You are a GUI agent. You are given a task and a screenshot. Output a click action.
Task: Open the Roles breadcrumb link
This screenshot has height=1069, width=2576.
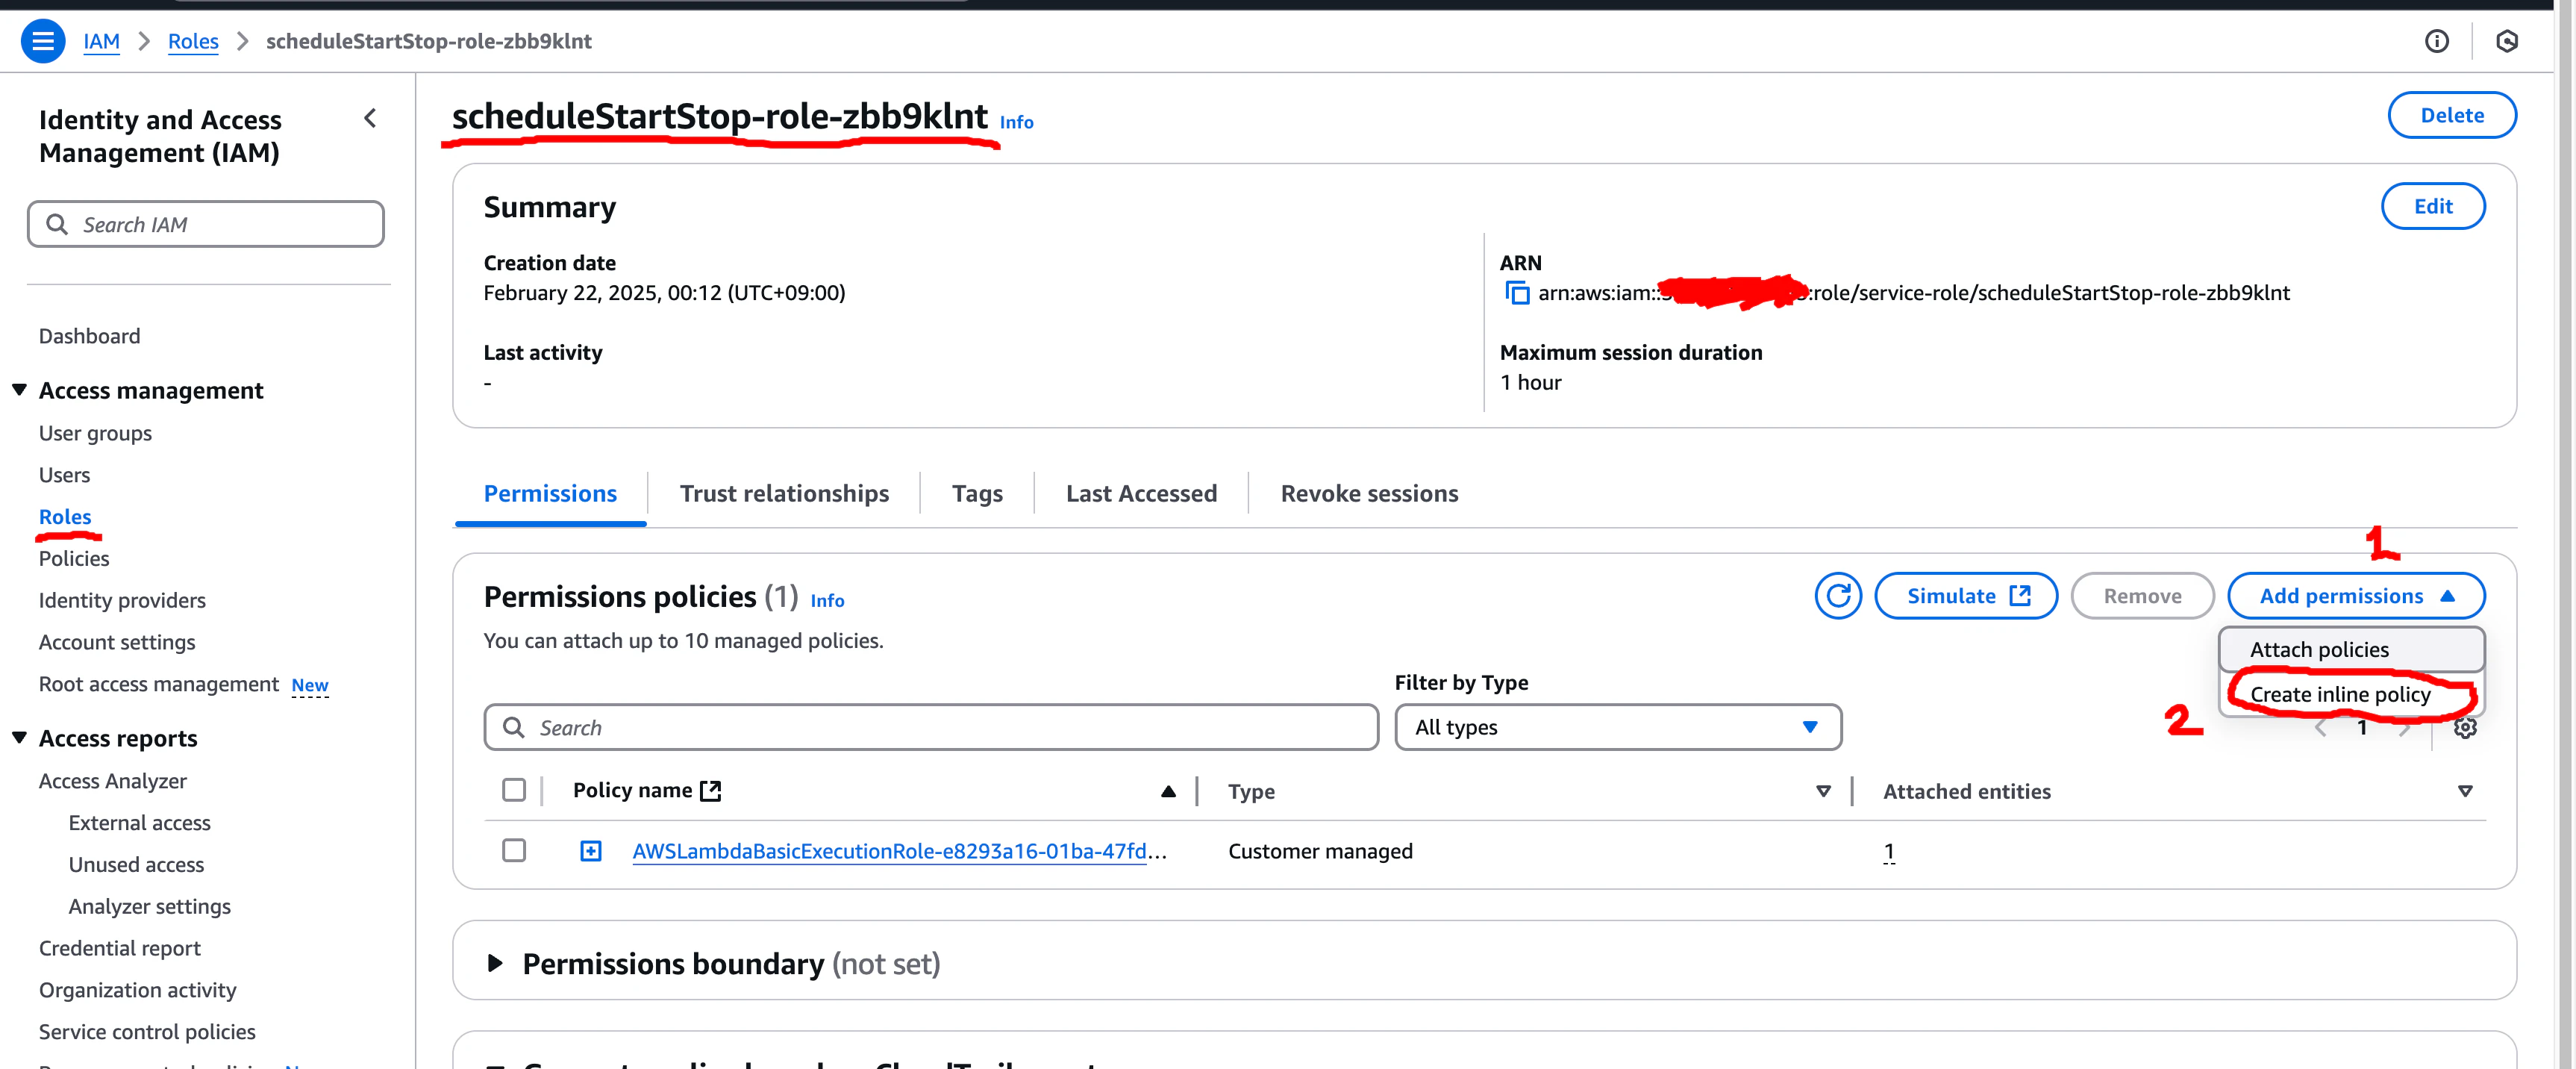(193, 41)
